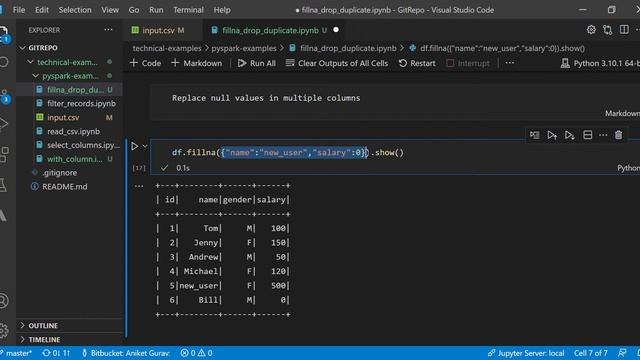Click Run All in the notebook toolbar
The image size is (640, 360).
257,63
